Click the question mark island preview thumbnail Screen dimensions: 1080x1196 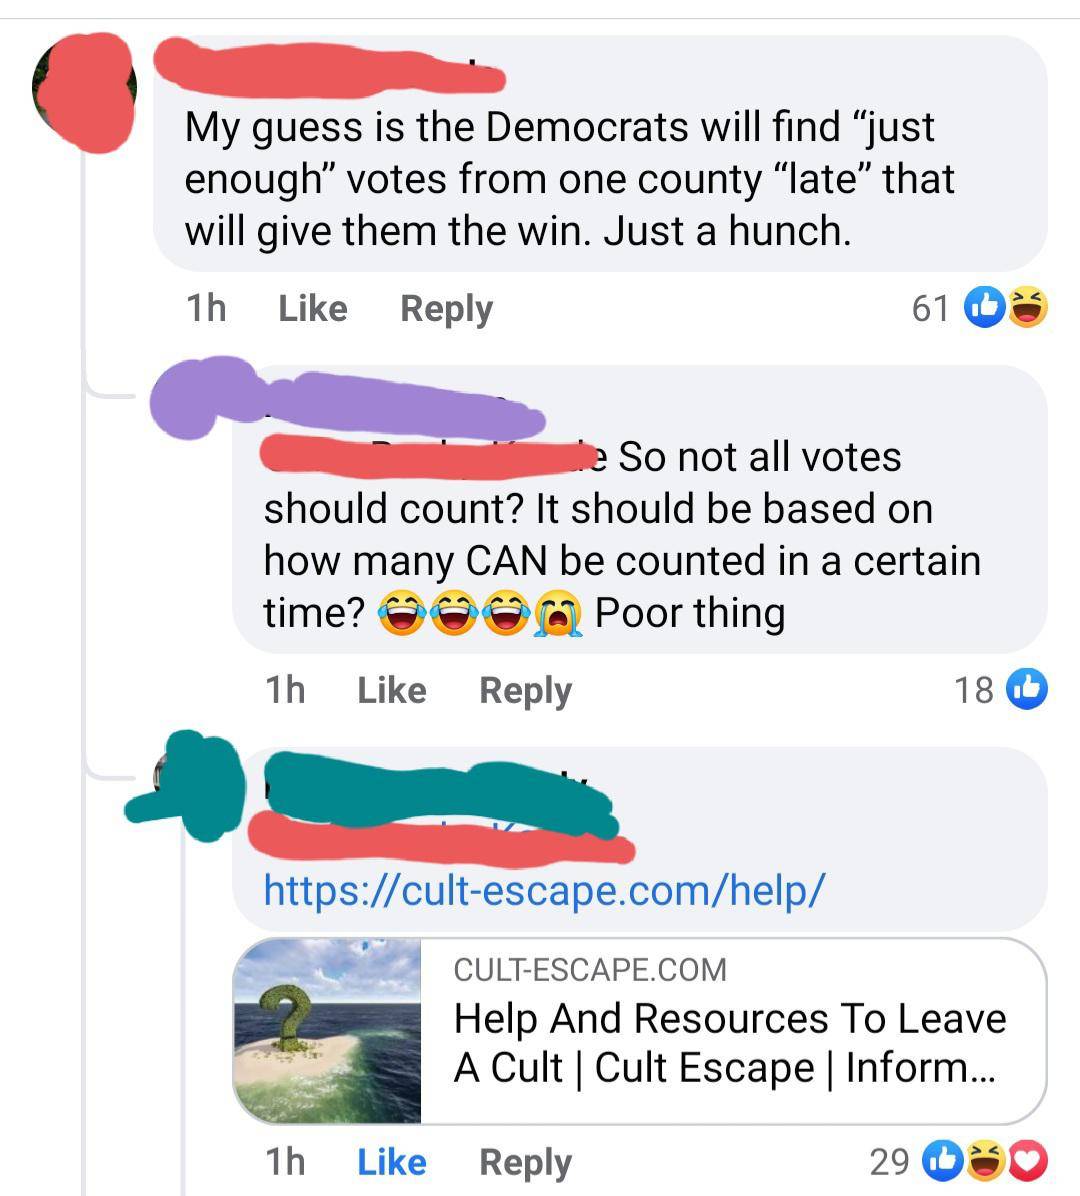(x=327, y=1030)
